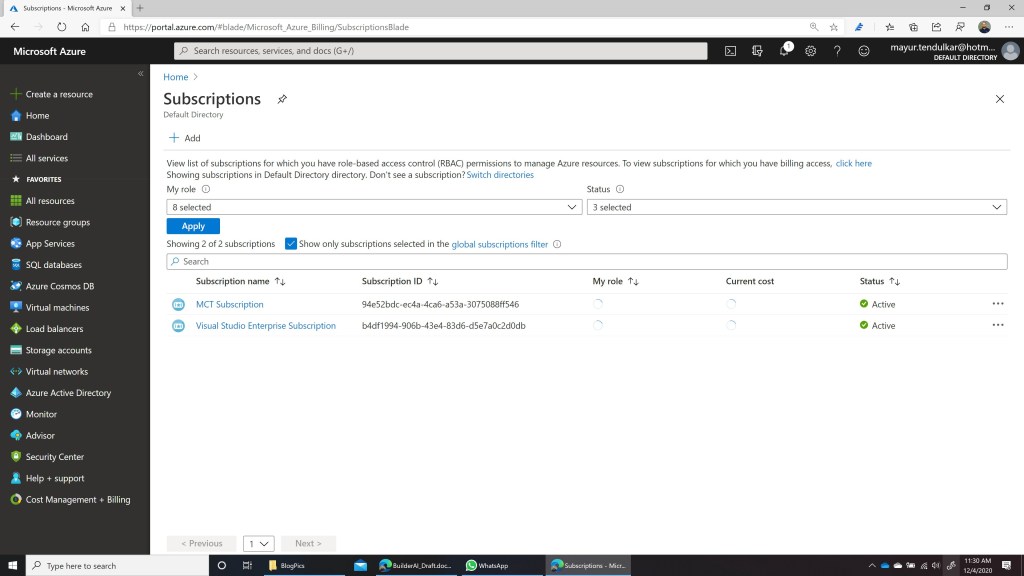
Task: Click the help question mark icon
Action: [x=837, y=51]
